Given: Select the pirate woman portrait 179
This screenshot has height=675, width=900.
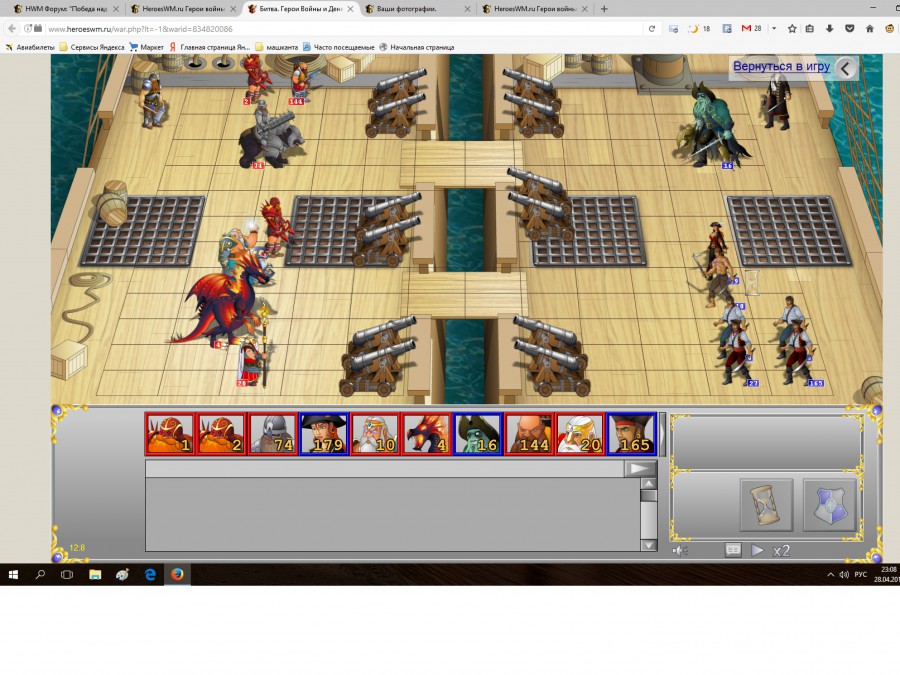Looking at the screenshot, I should [324, 434].
